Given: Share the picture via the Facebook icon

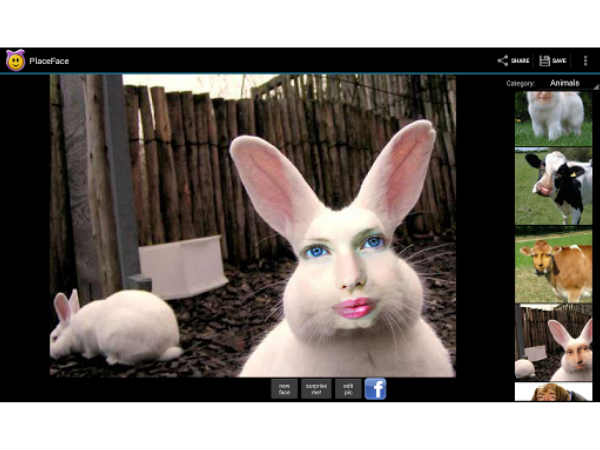Looking at the screenshot, I should [x=375, y=389].
